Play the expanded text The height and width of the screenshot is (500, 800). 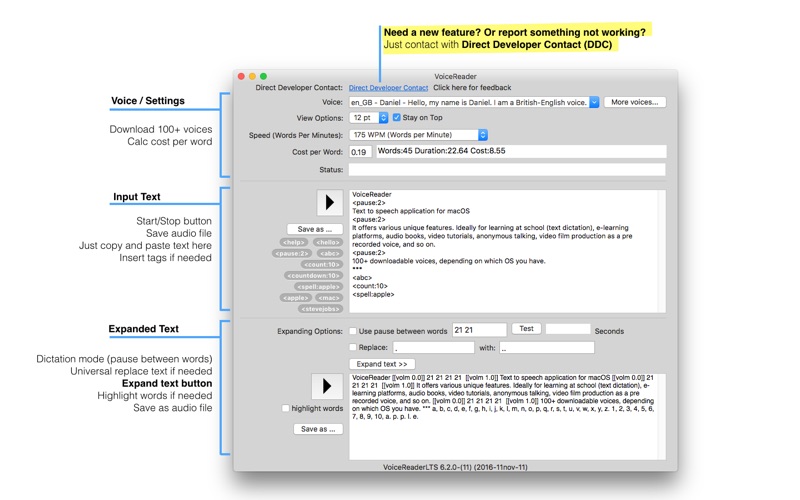pyautogui.click(x=327, y=386)
